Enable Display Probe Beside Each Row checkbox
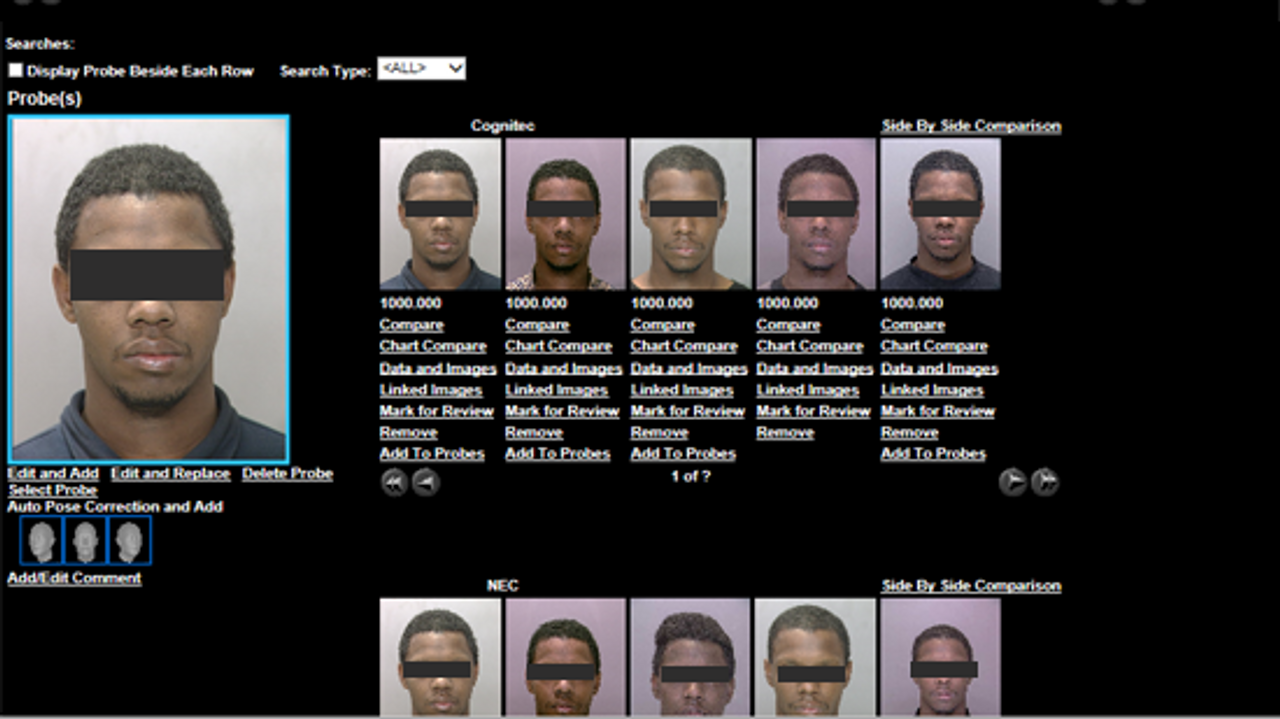This screenshot has width=1280, height=719. click(x=16, y=71)
